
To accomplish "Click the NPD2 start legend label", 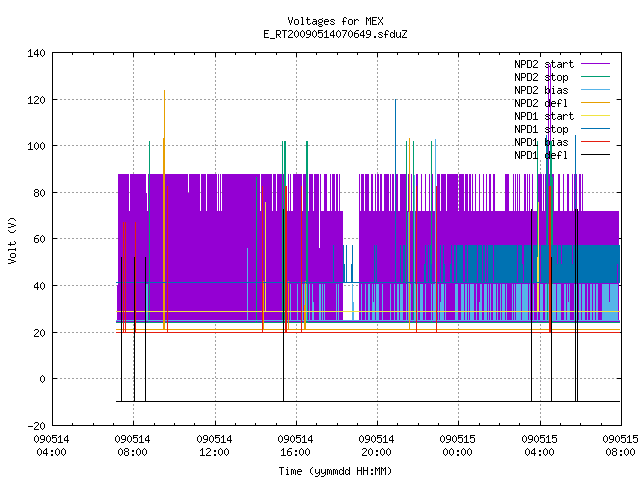I will click(x=544, y=64).
